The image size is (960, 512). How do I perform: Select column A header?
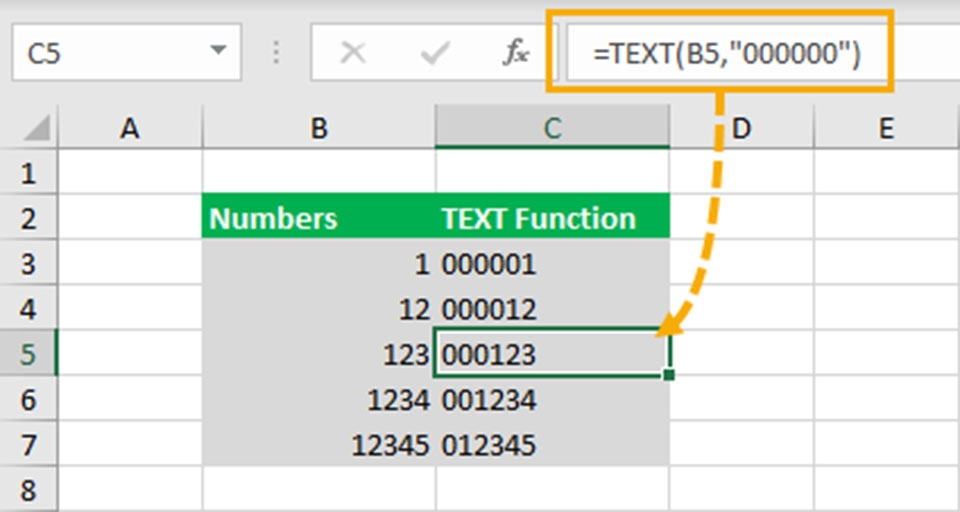pyautogui.click(x=130, y=127)
